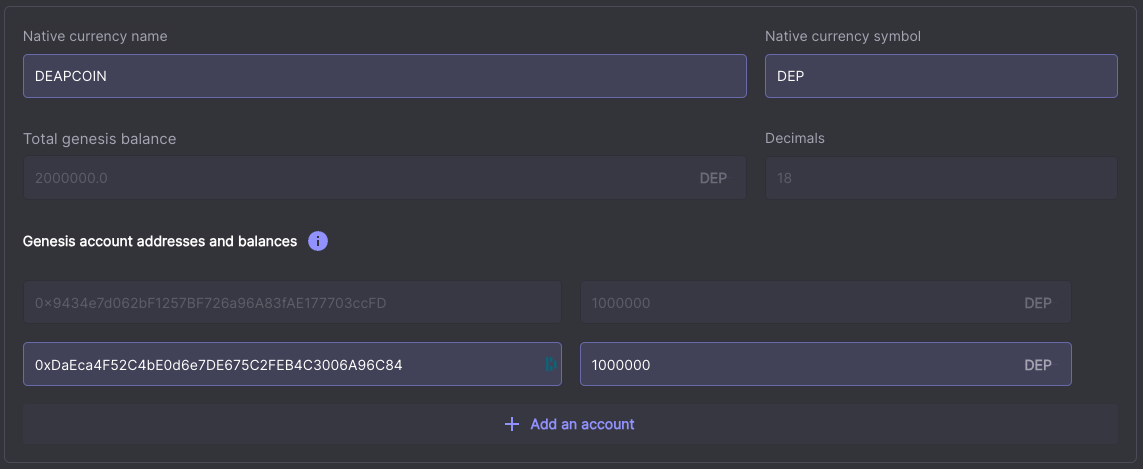The image size is (1143, 469).
Task: Click the 'Native currency symbol' label
Action: click(843, 36)
